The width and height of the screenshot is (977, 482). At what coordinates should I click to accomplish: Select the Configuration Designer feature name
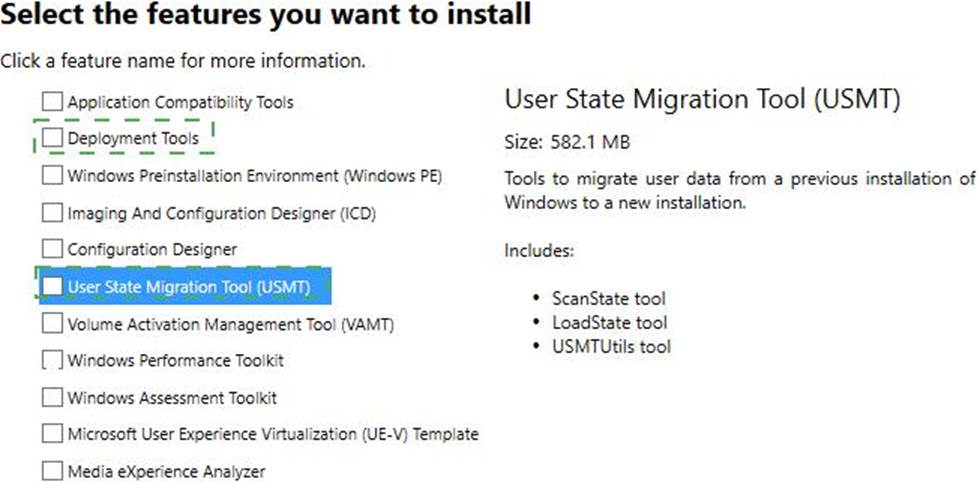[x=152, y=250]
